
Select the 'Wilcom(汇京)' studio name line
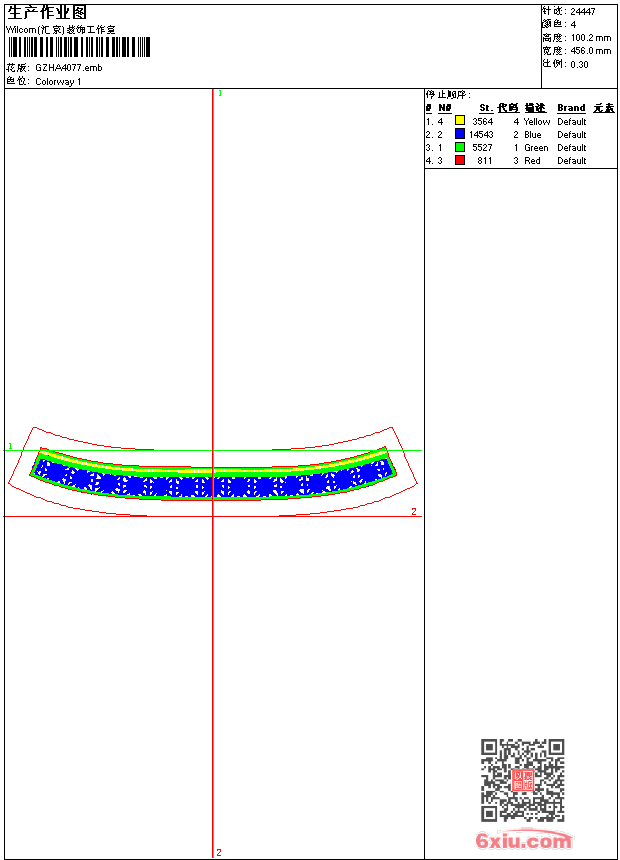(x=60, y=30)
